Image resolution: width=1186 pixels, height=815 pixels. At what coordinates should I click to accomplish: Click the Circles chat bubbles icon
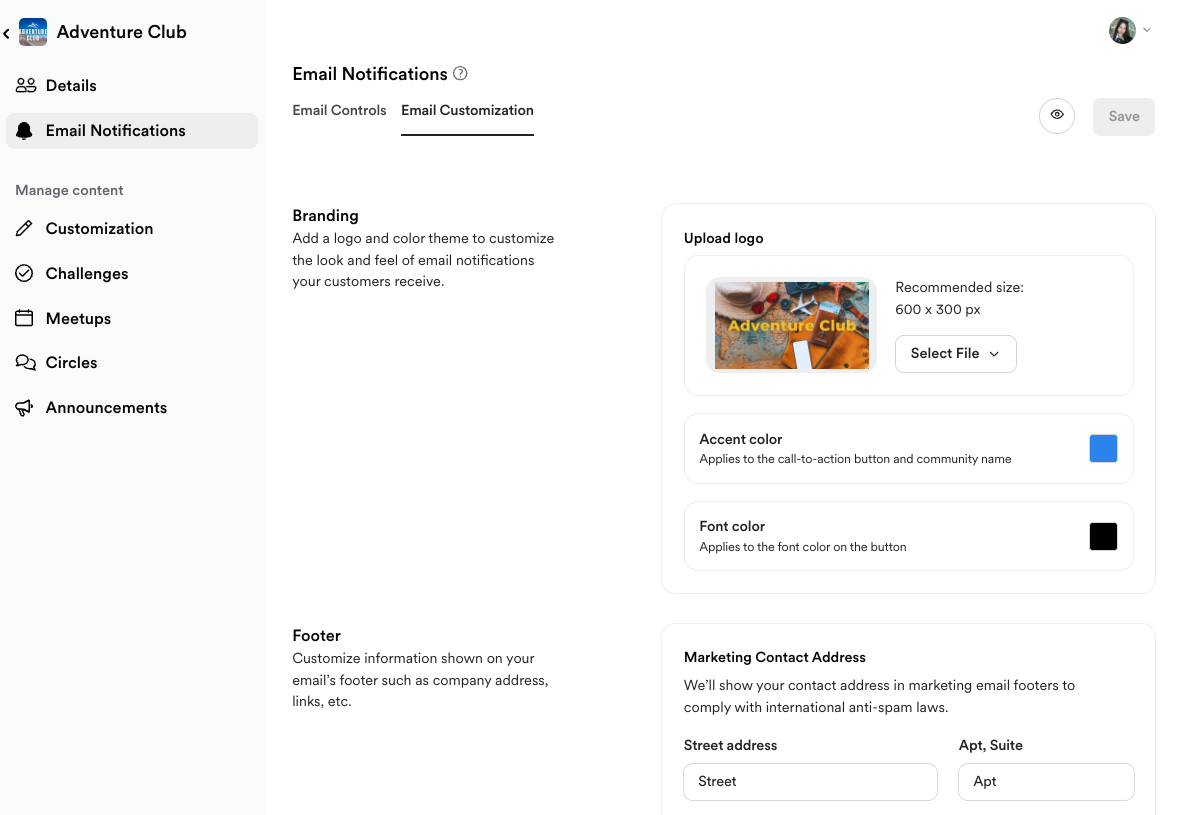click(25, 363)
